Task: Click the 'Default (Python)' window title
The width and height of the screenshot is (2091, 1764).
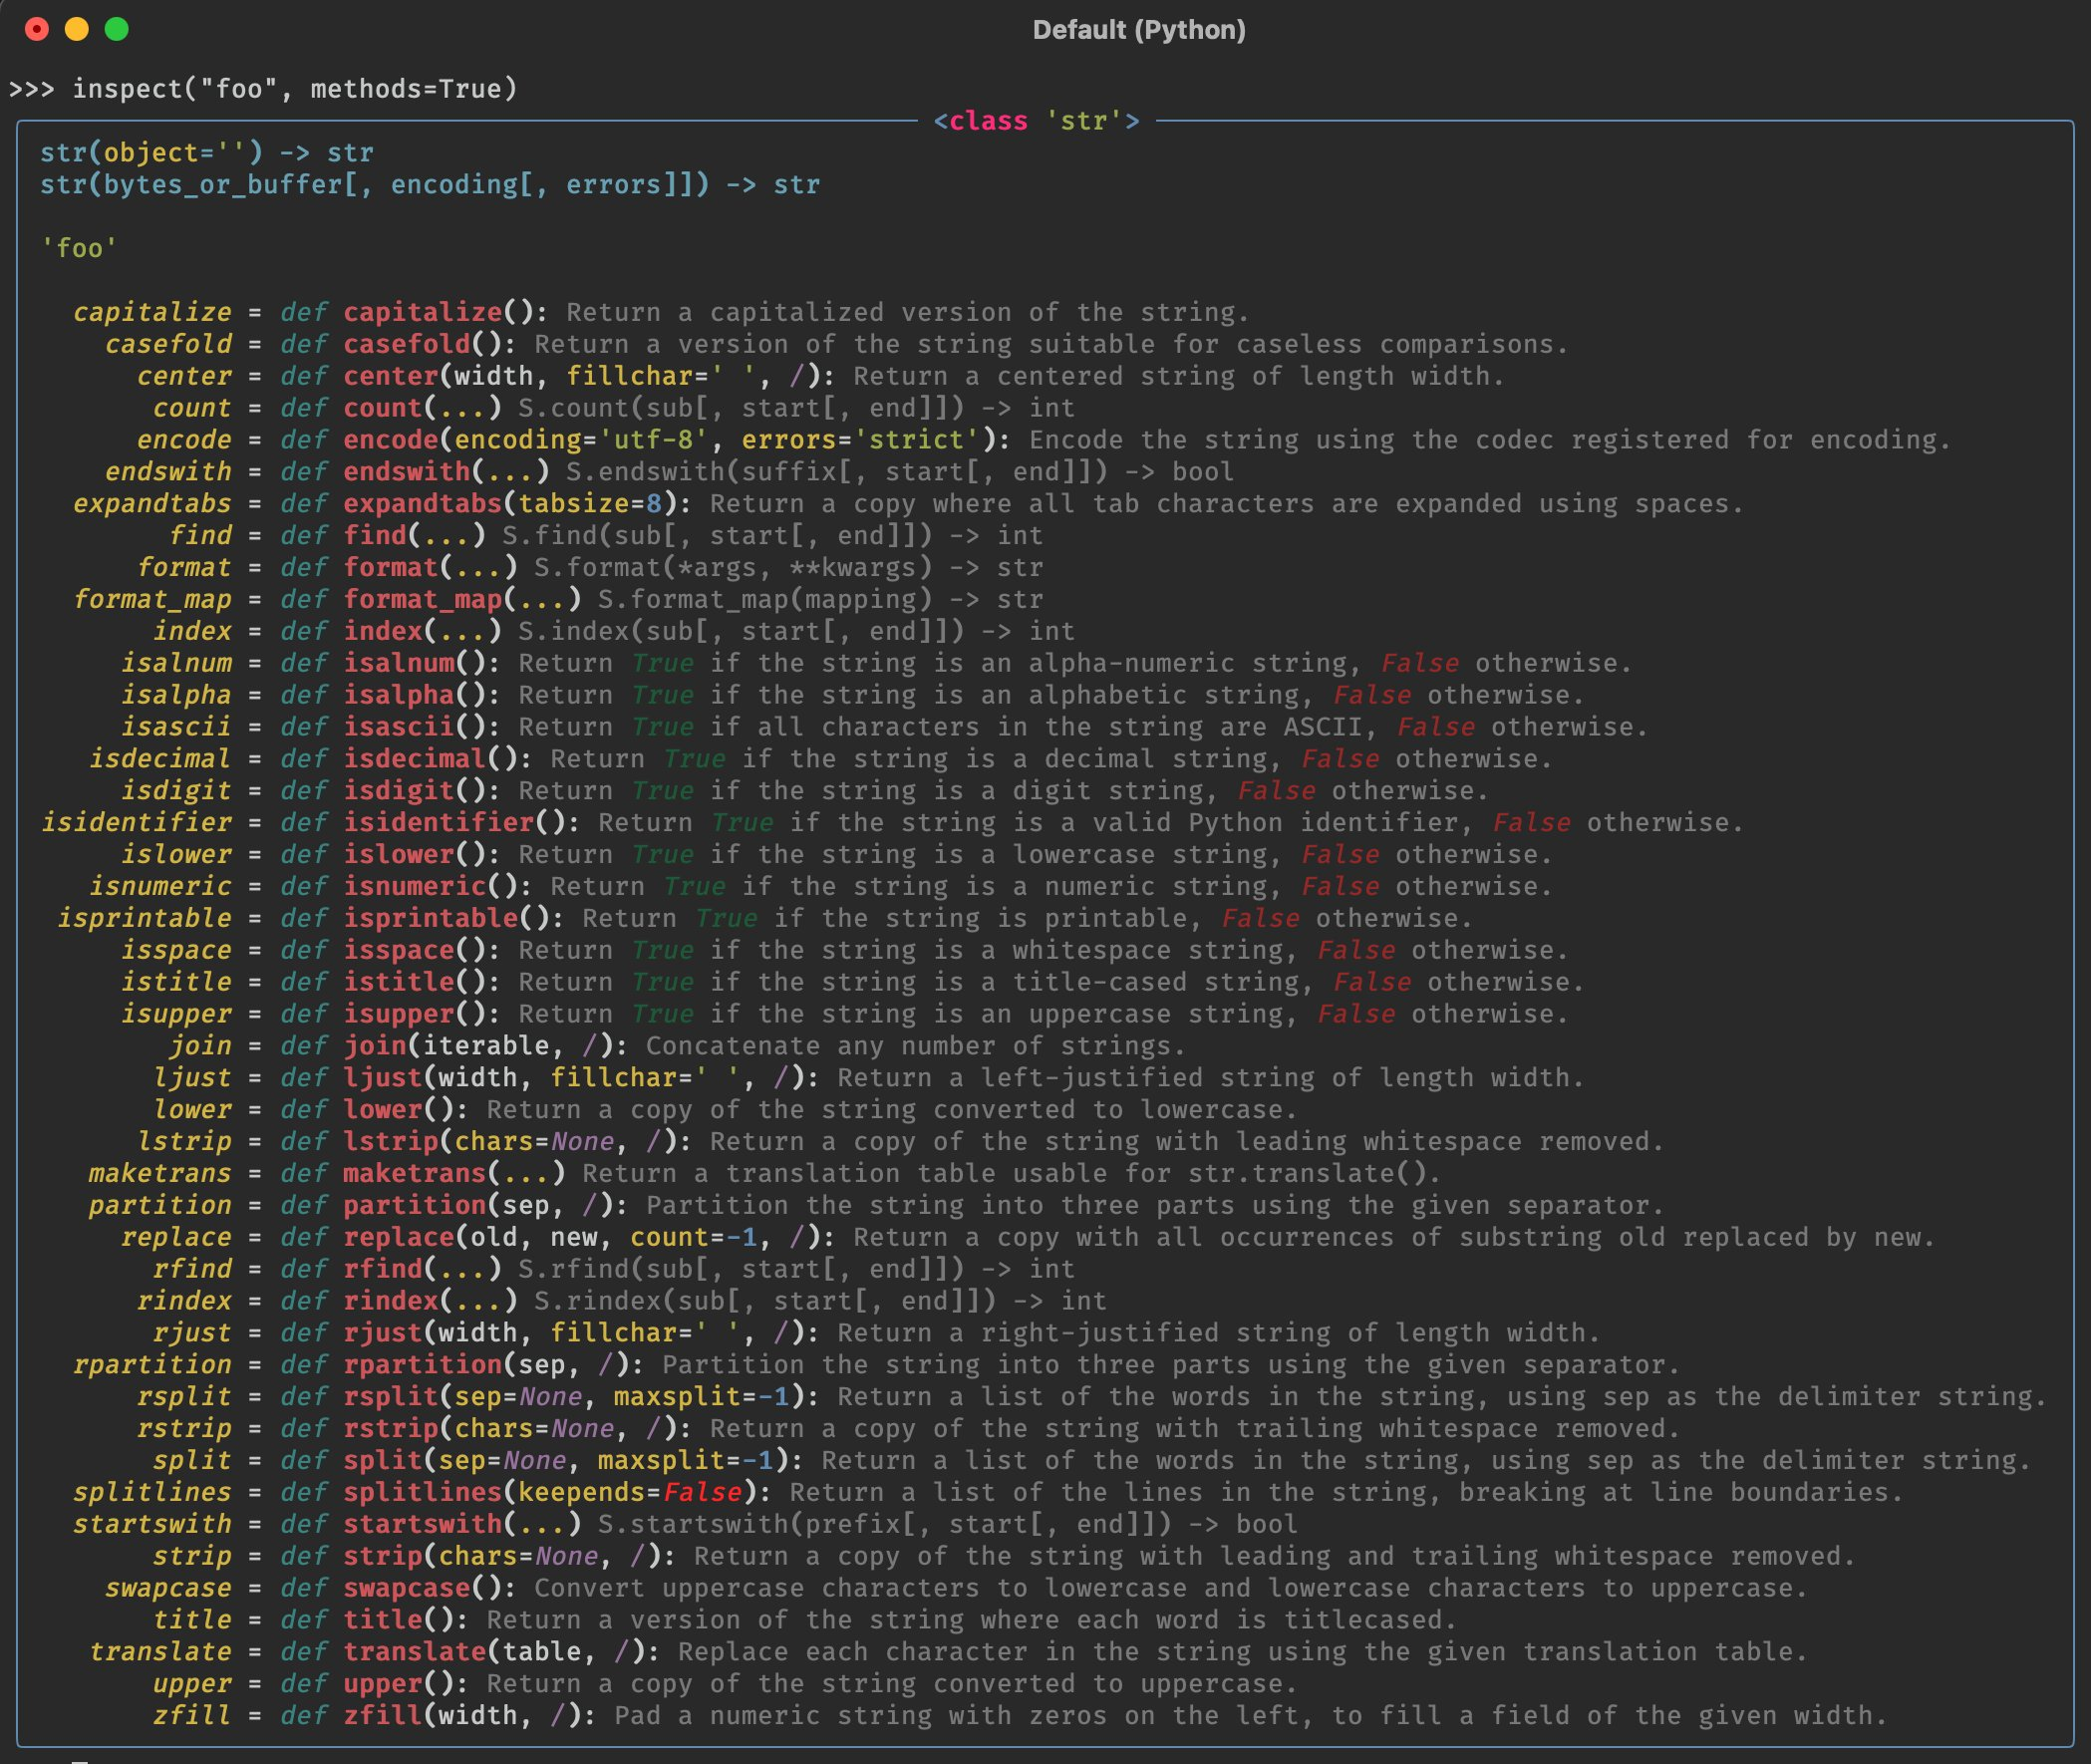Action: (1139, 30)
